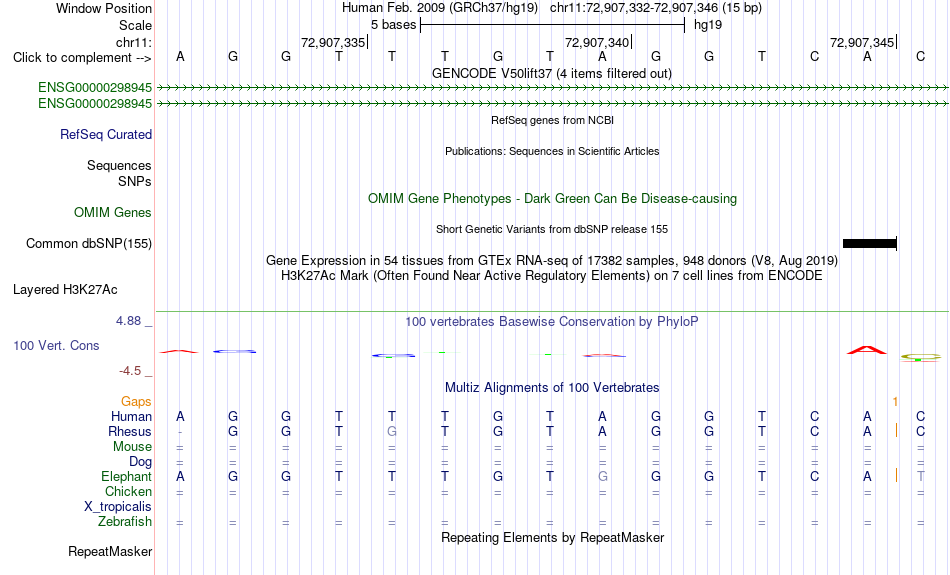
Task: Click the '5 bases' scale bar label
Action: [x=393, y=25]
